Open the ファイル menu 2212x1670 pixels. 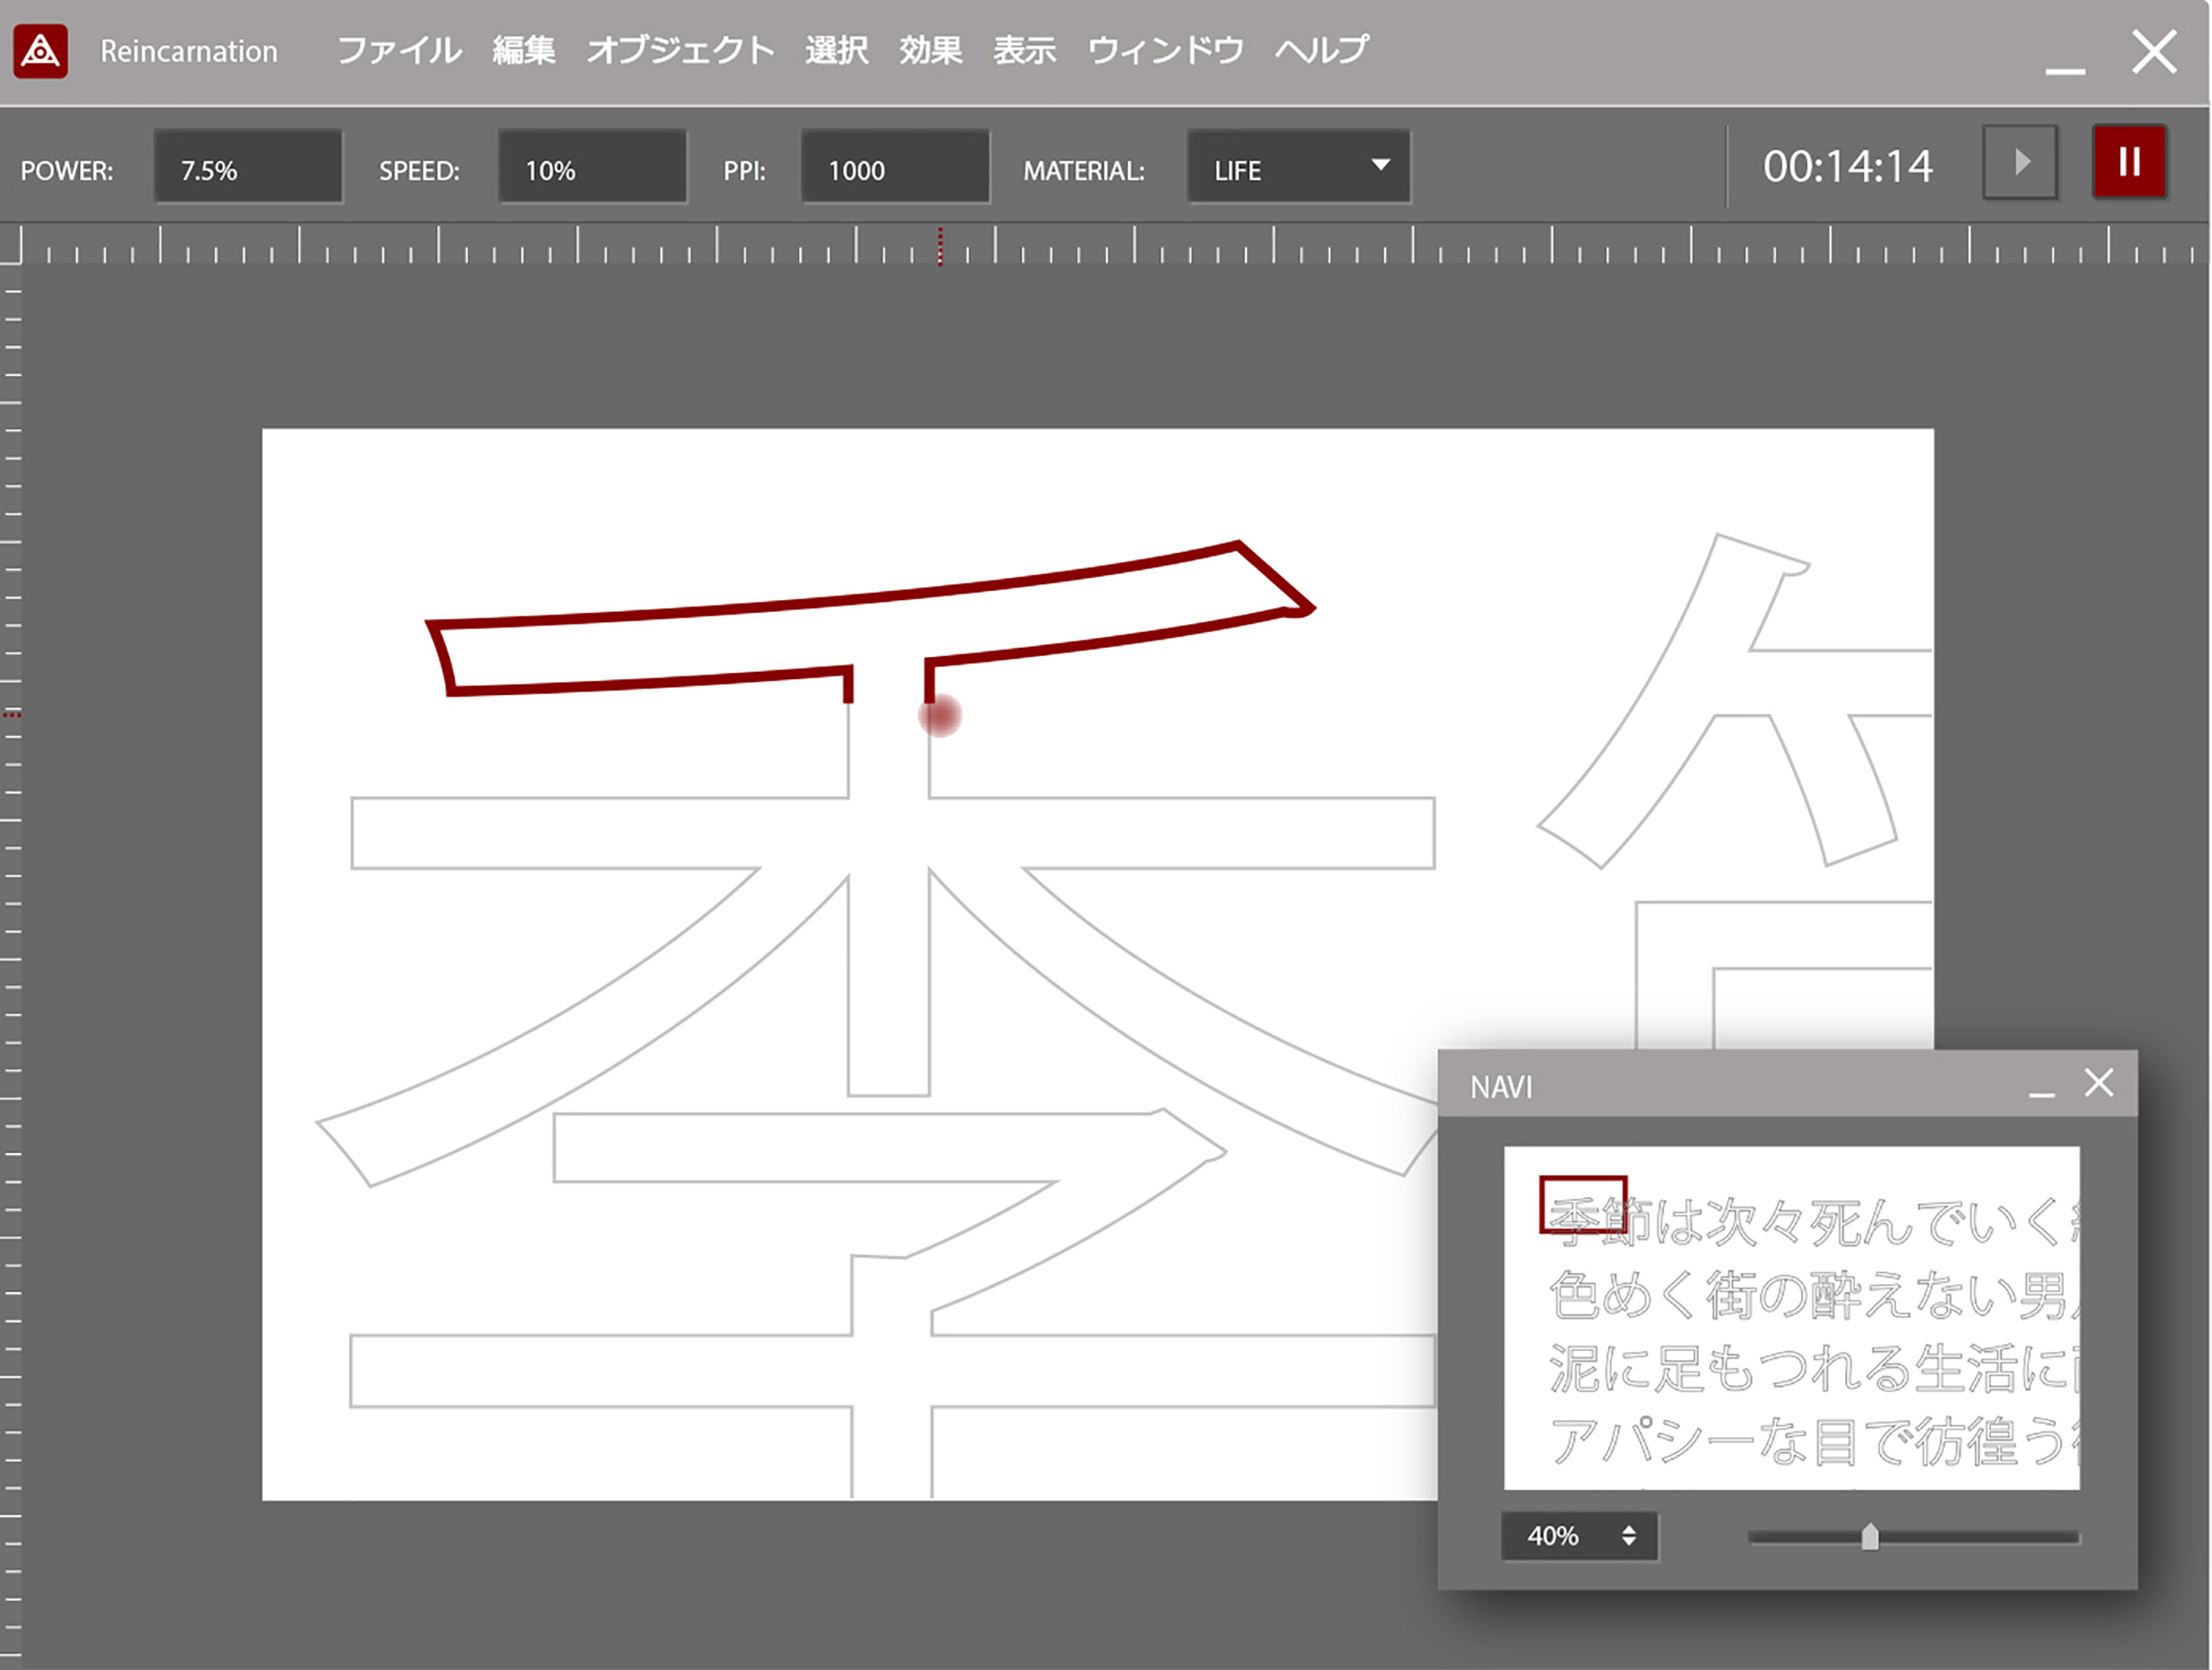[399, 51]
